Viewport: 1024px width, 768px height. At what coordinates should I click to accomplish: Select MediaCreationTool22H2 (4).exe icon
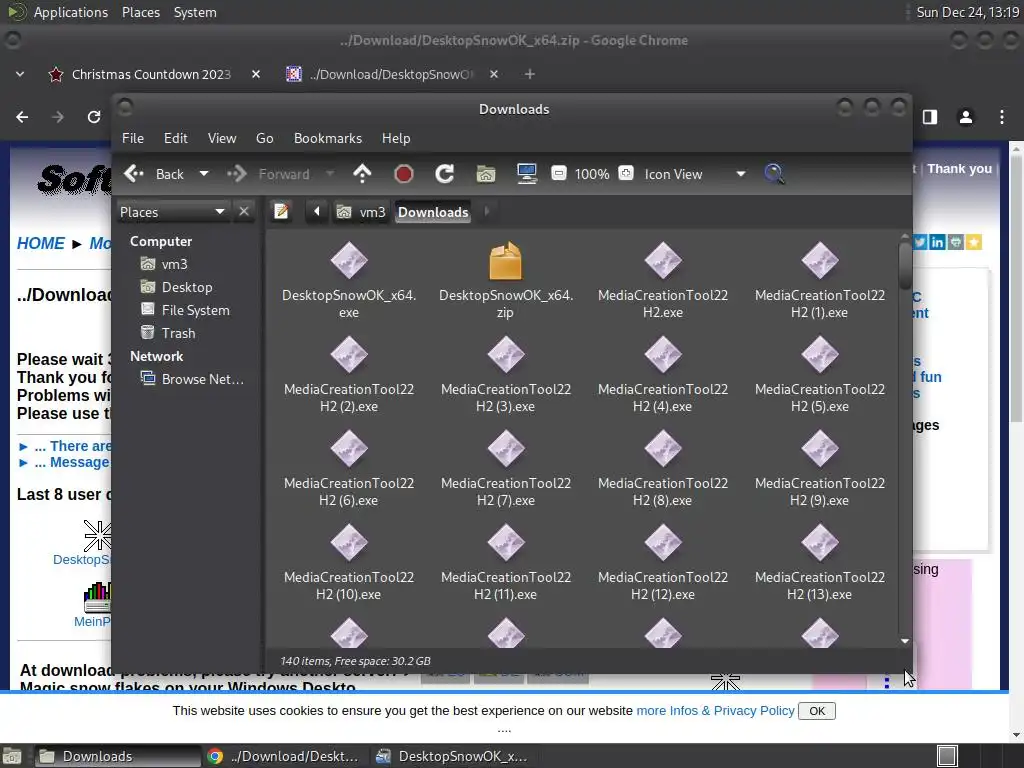tap(663, 355)
